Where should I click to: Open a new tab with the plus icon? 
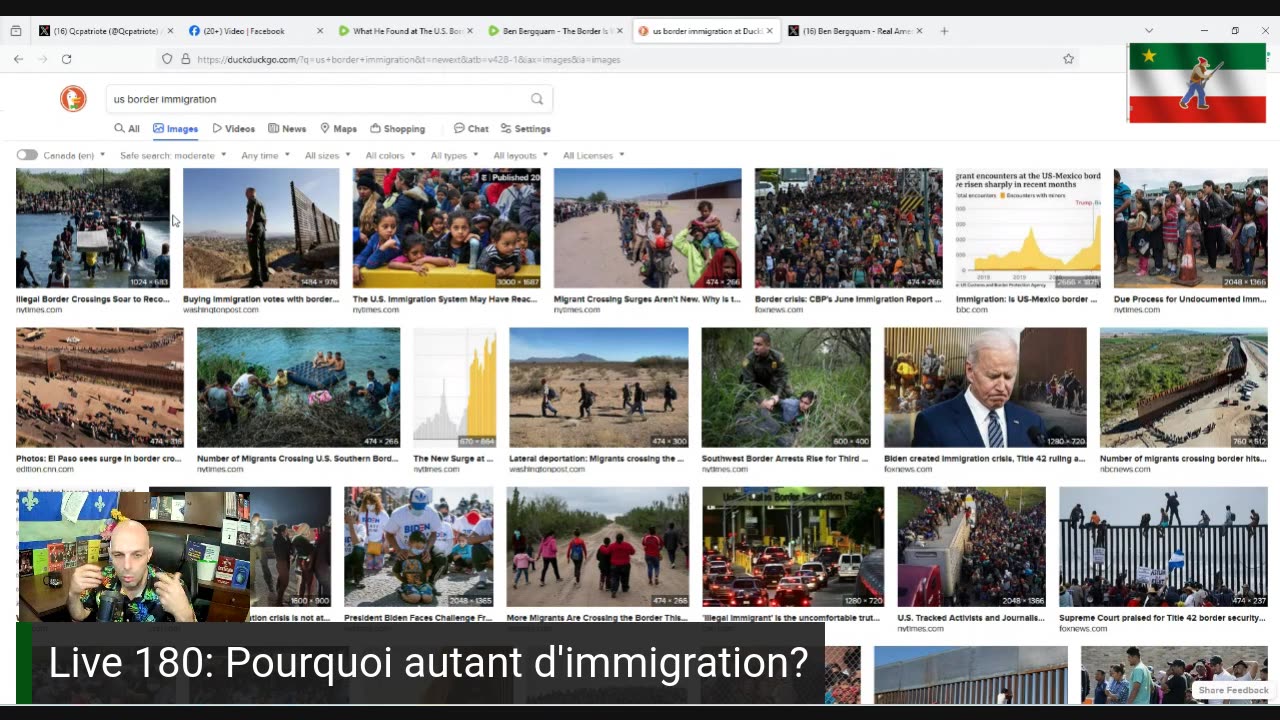pos(944,31)
